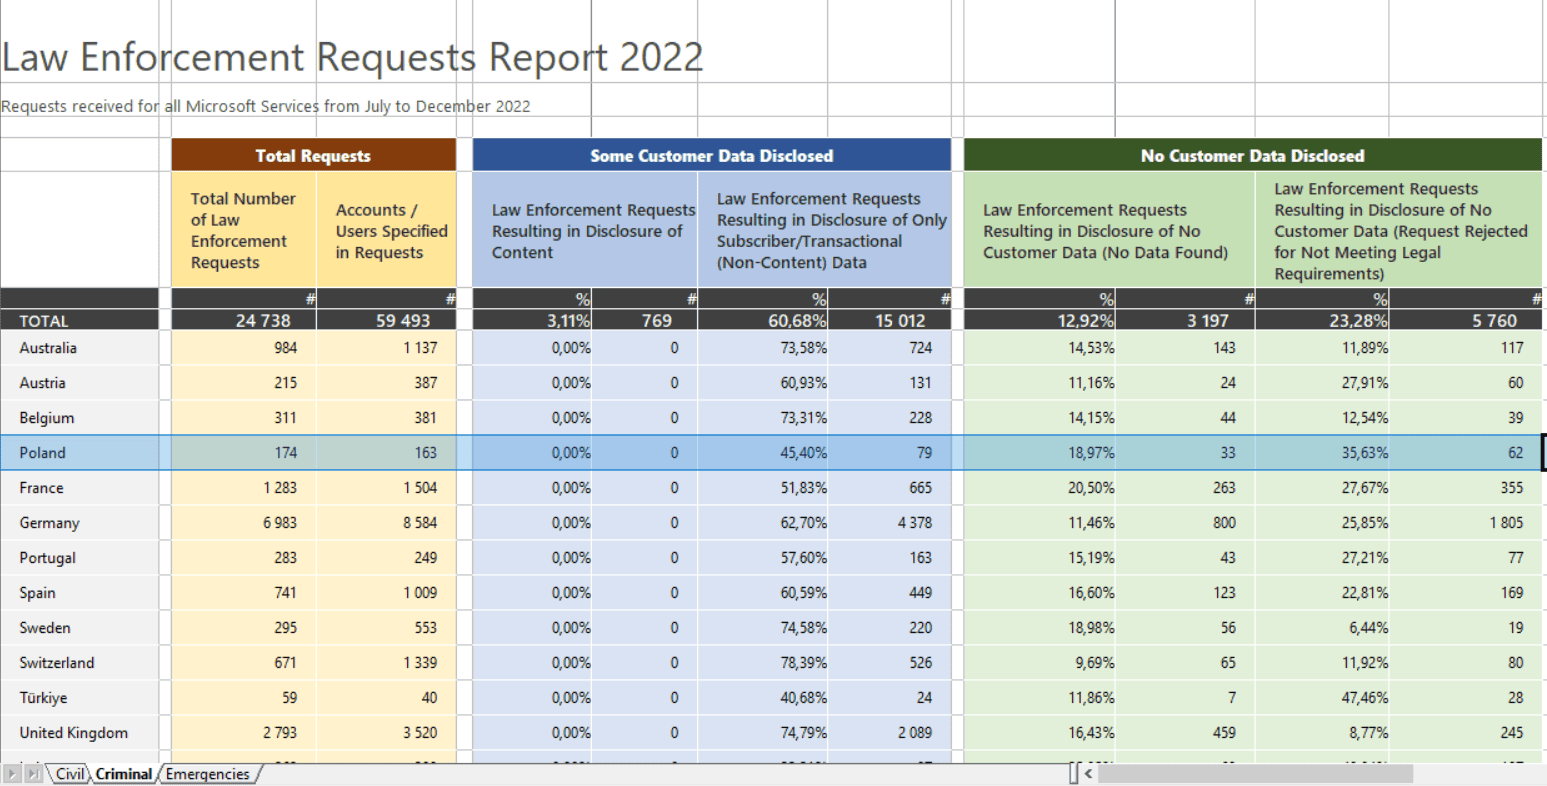
Task: Select the Türkiye country cell
Action: click(43, 698)
